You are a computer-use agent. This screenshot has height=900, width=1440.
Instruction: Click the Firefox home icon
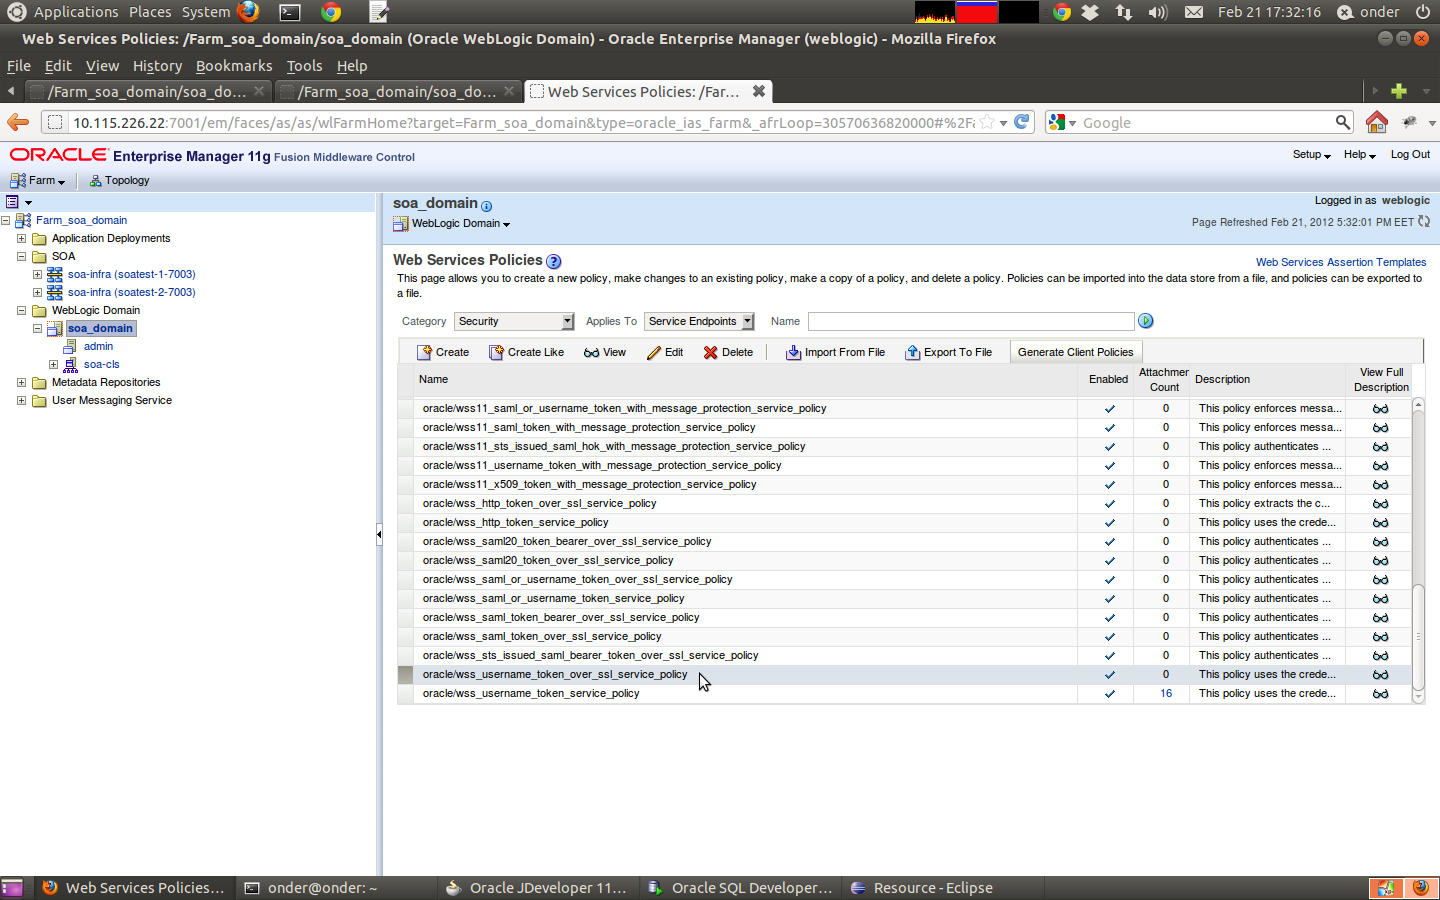pyautogui.click(x=1376, y=121)
